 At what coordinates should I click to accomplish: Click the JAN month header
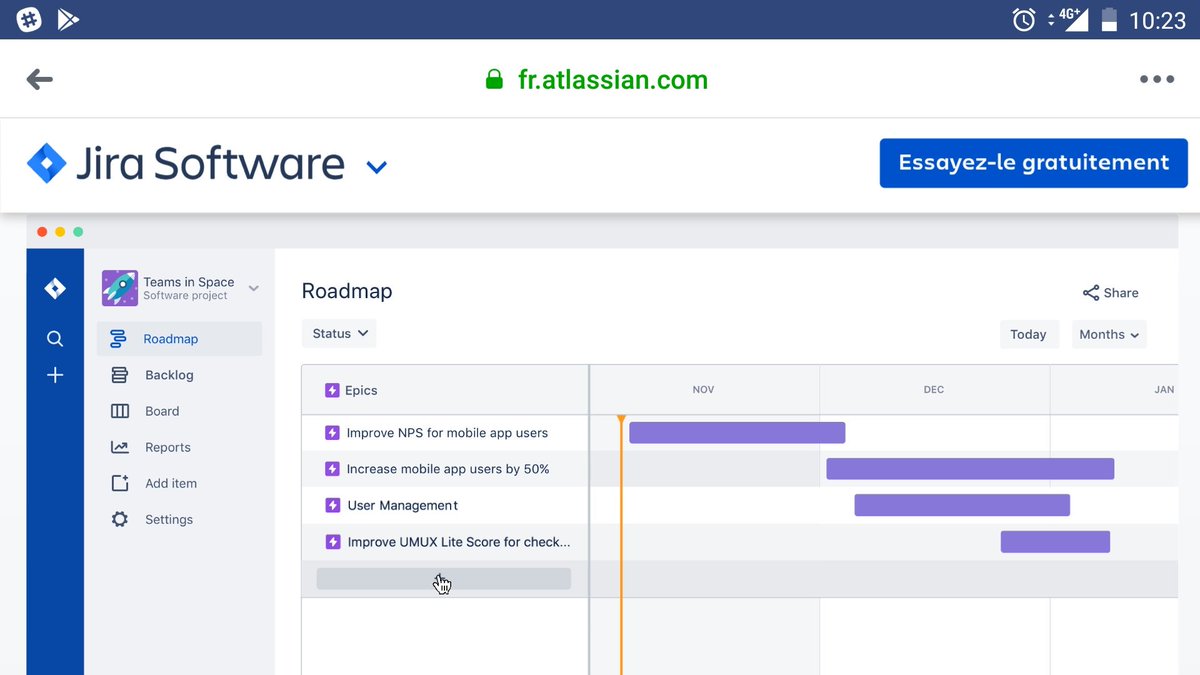[1164, 390]
